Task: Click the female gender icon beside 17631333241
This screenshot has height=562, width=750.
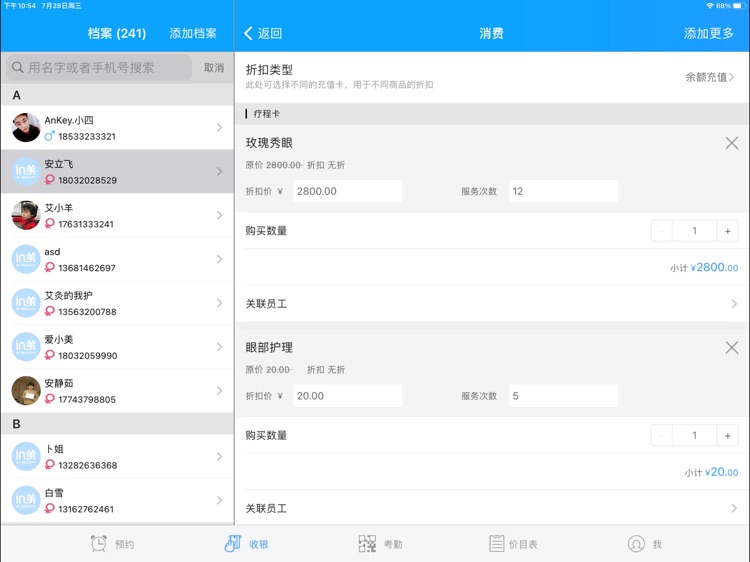Action: click(x=49, y=223)
